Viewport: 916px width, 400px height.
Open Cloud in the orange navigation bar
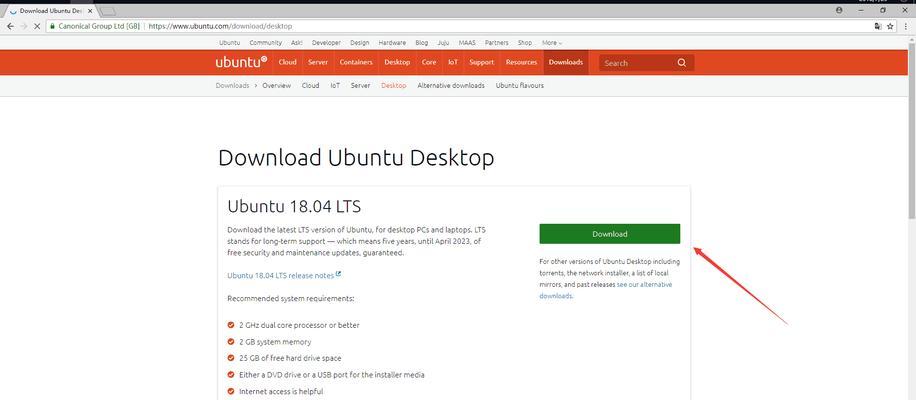tap(287, 62)
